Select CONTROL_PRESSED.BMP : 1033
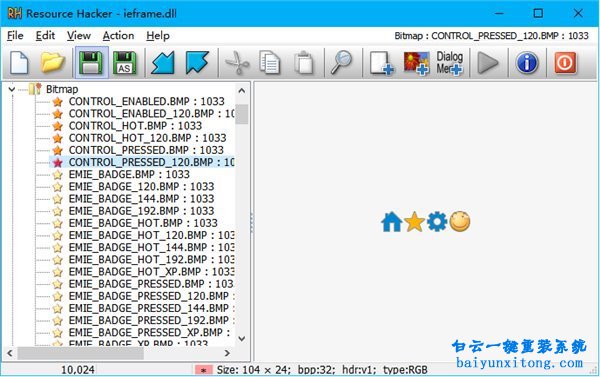Screen dimensions: 600x377 [x=146, y=150]
